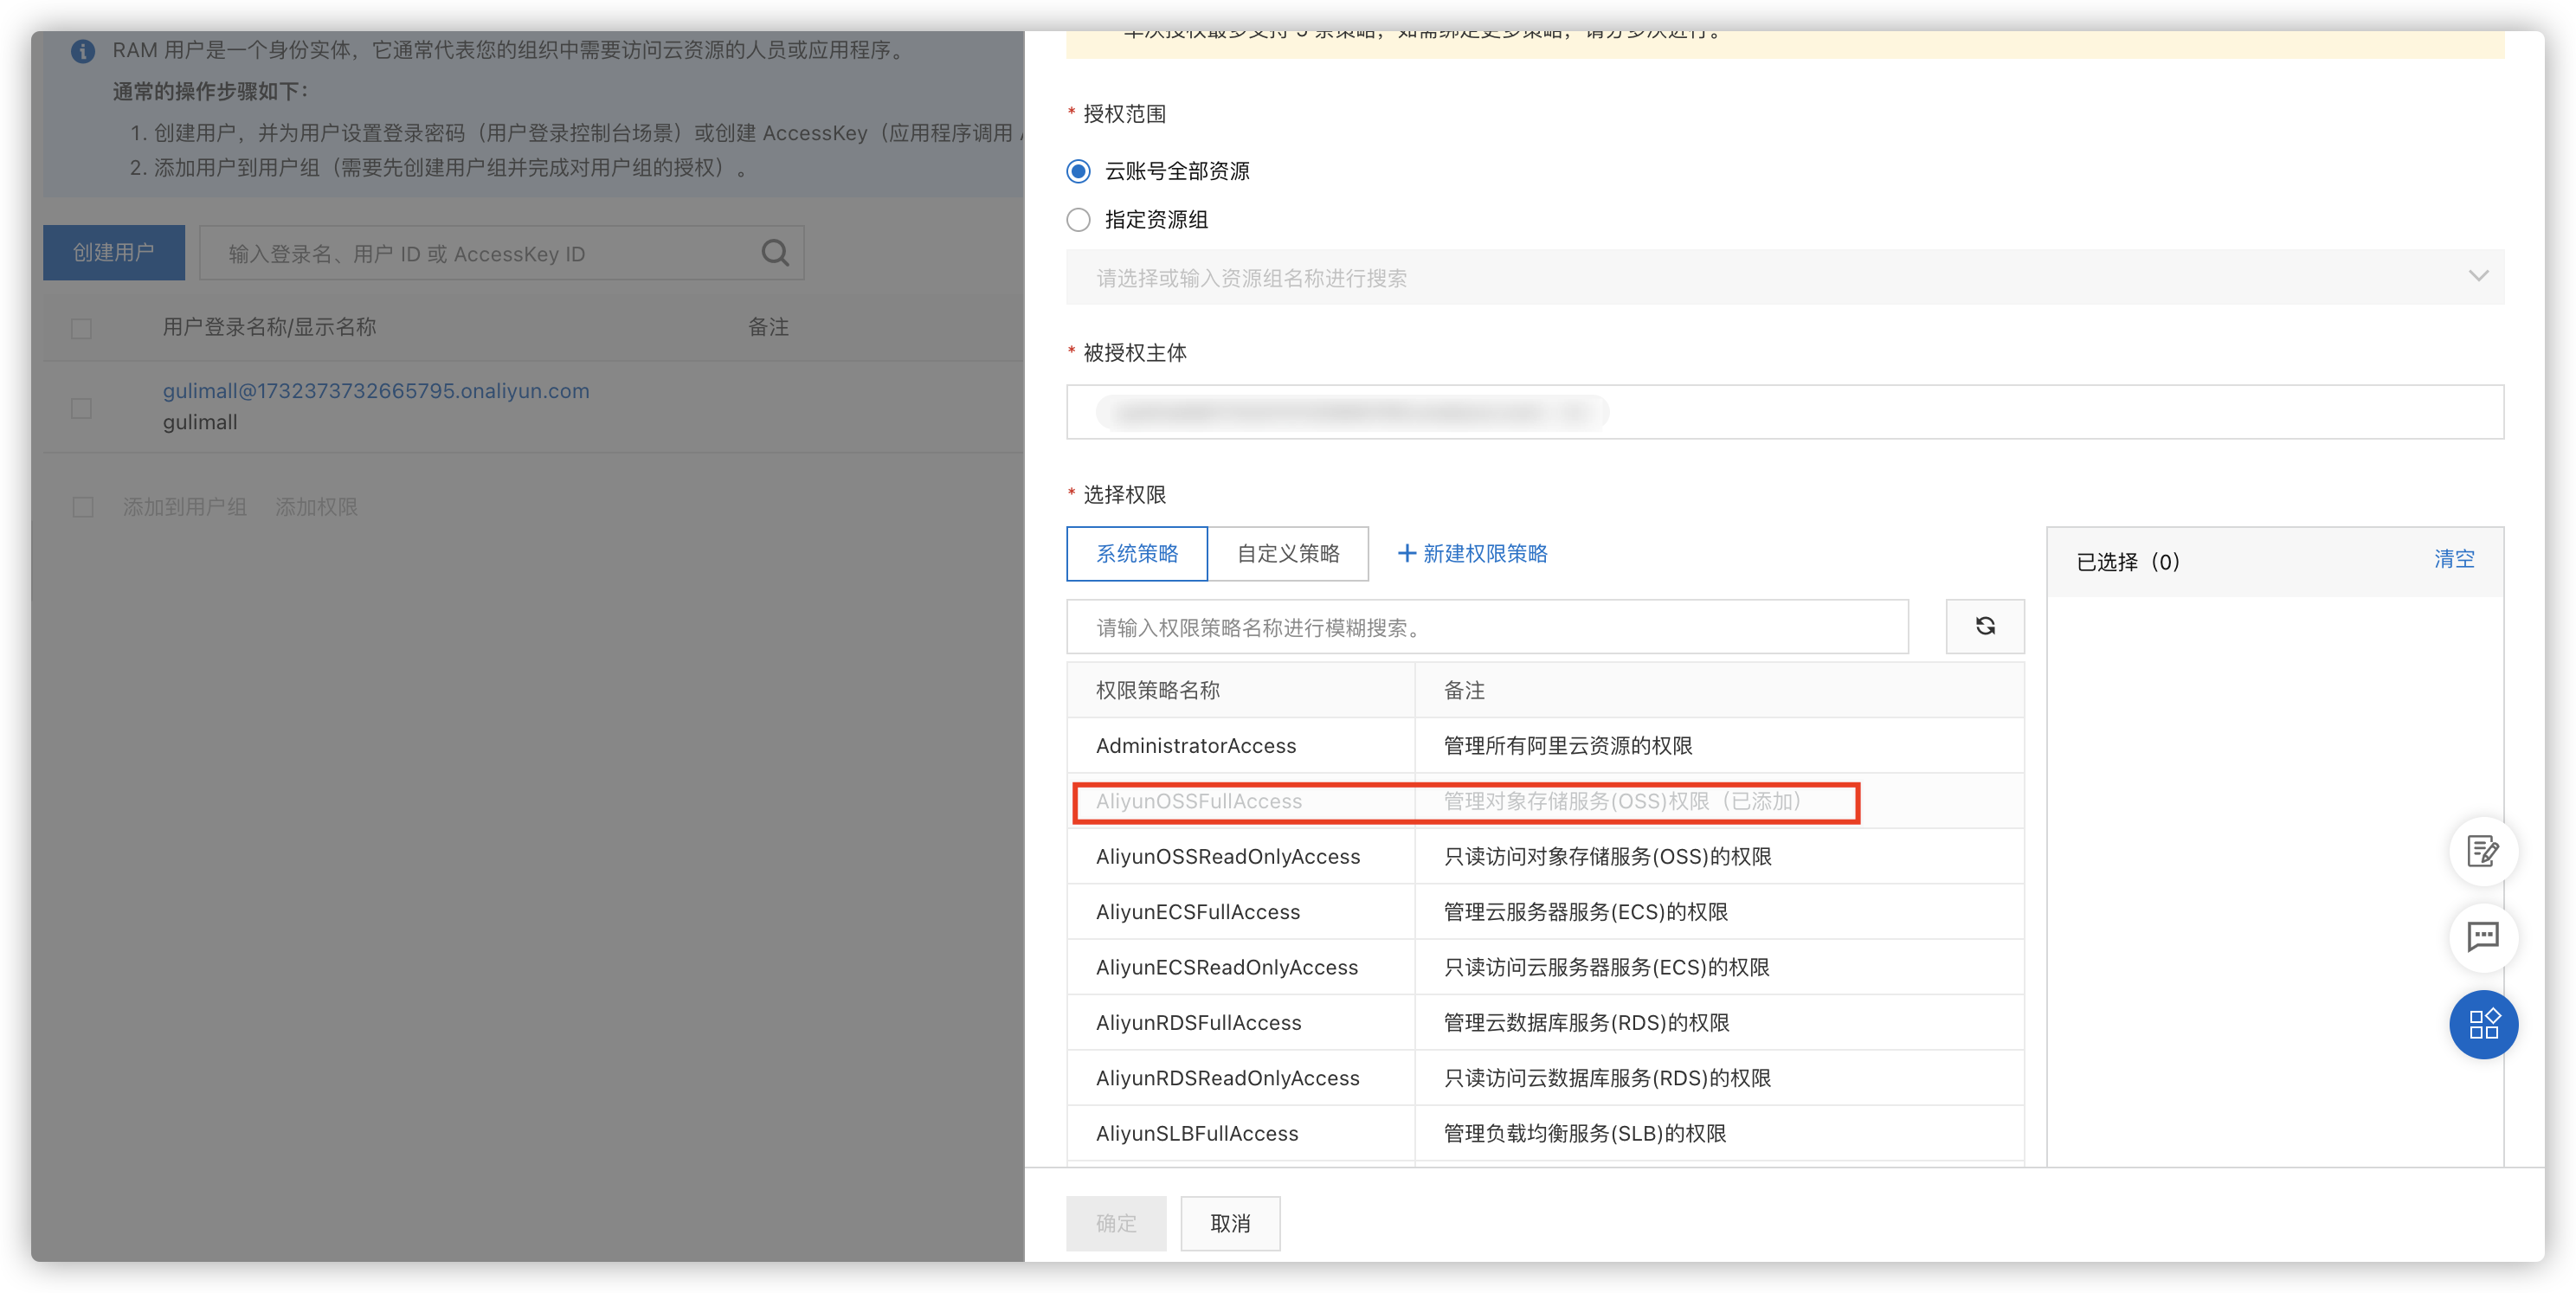The width and height of the screenshot is (2576, 1293).
Task: Click the user search magnifier icon
Action: (775, 253)
